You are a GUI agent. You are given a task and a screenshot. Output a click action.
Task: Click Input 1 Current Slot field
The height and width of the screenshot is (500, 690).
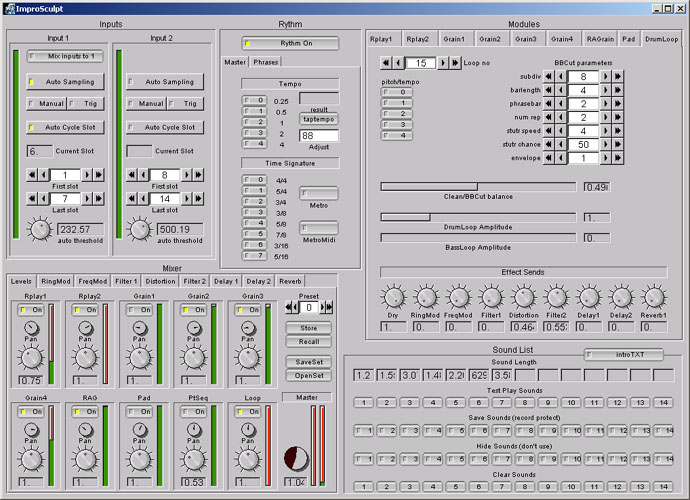coord(39,151)
